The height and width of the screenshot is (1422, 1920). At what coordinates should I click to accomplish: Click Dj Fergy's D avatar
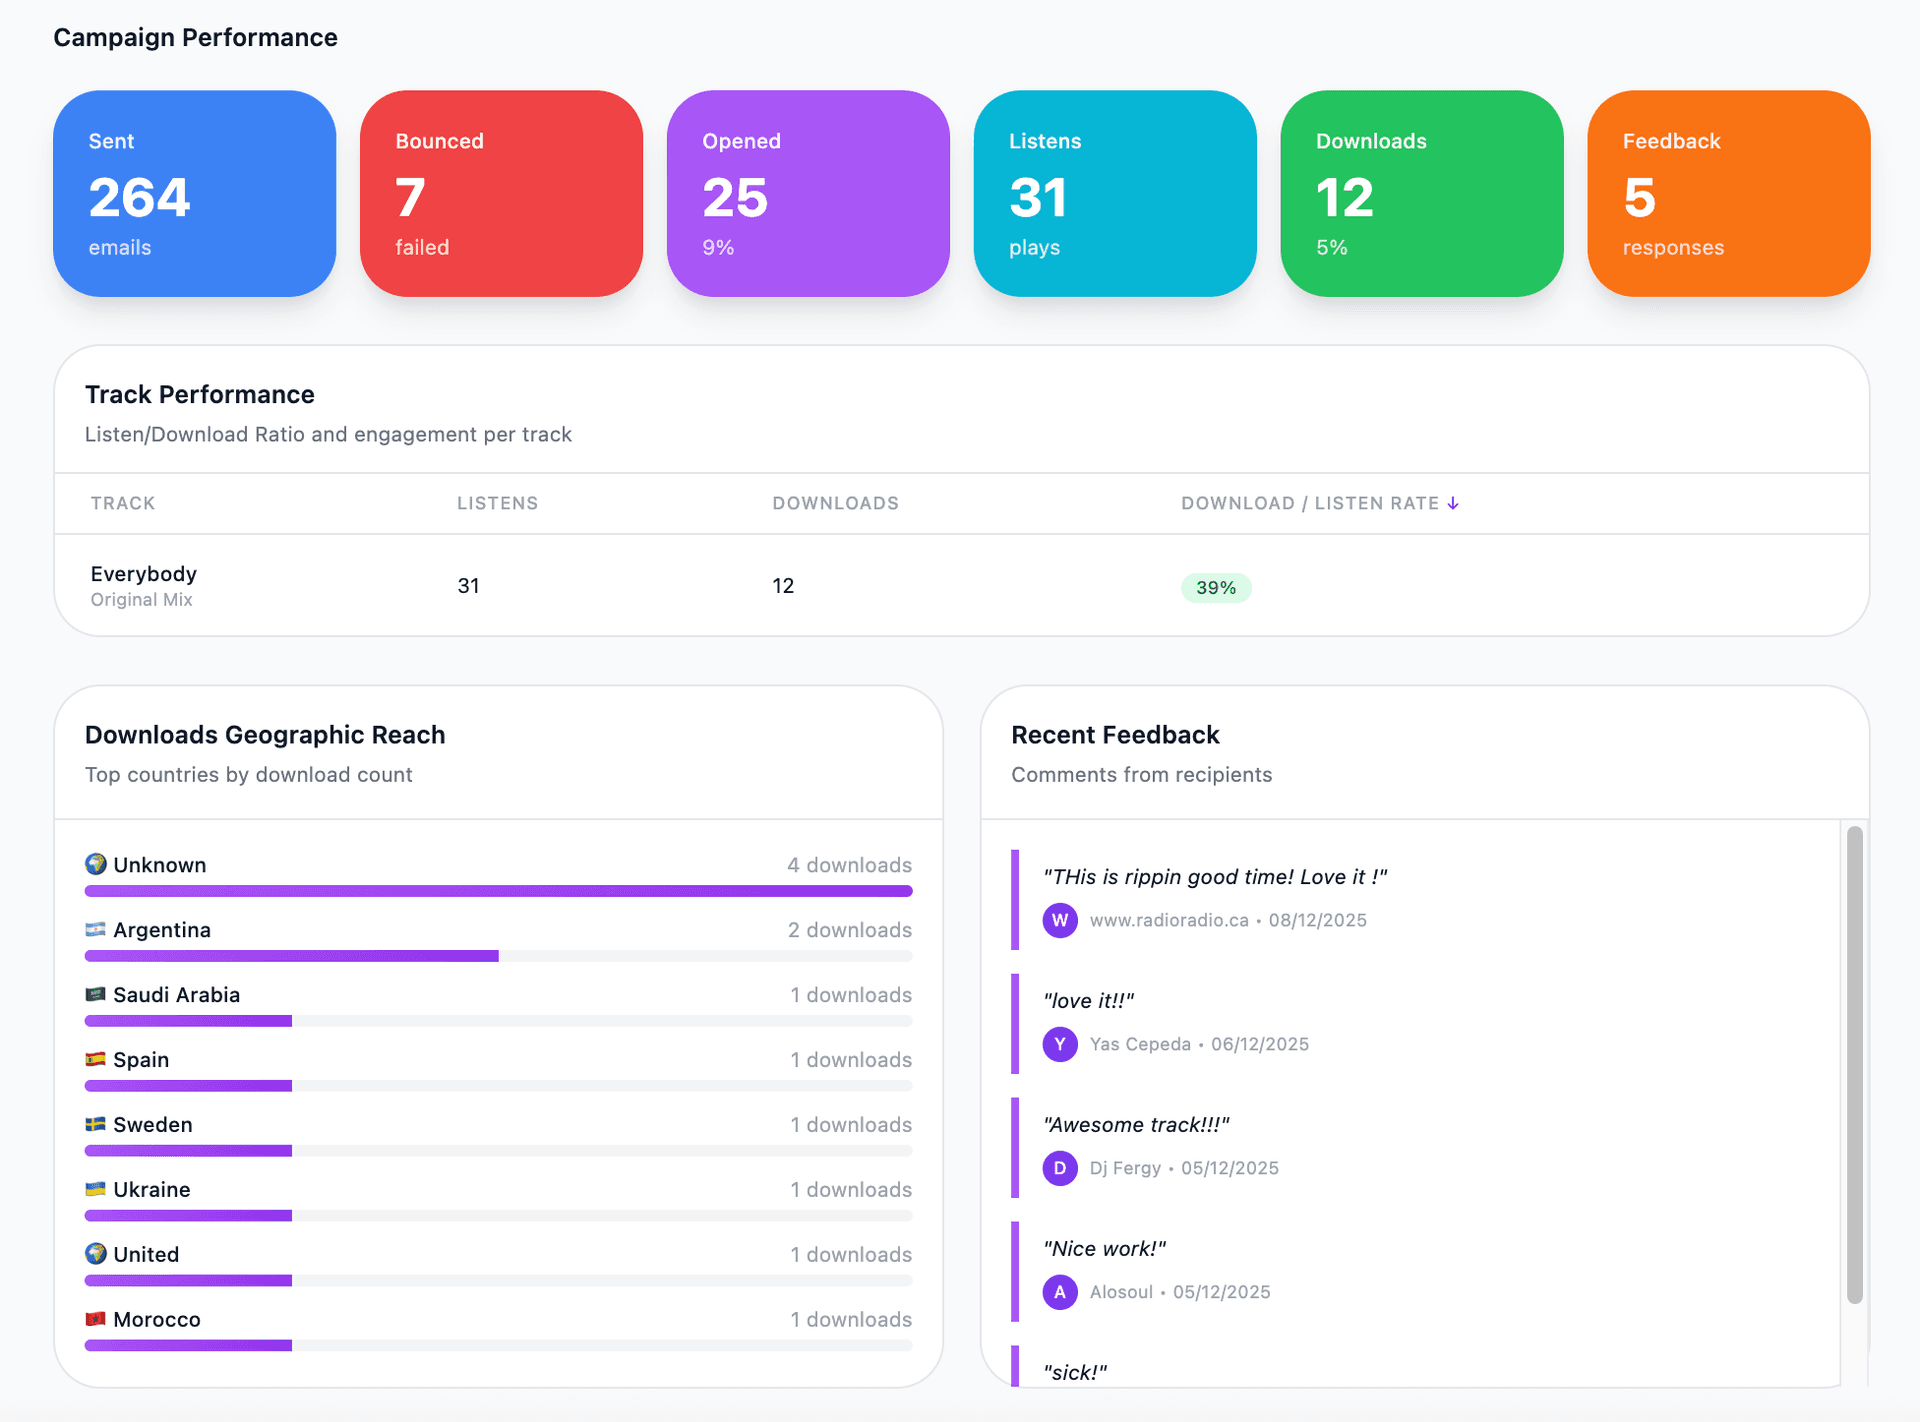tap(1060, 1168)
